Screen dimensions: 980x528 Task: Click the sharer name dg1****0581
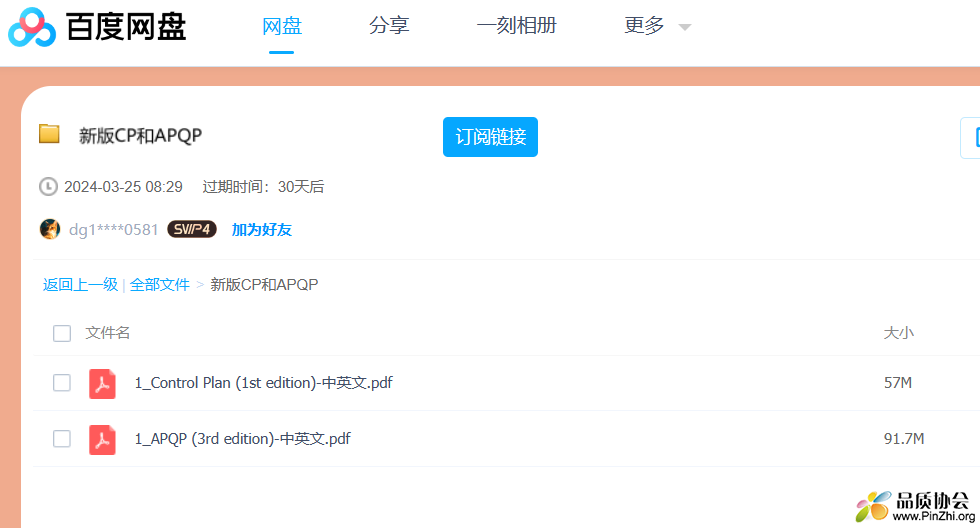click(x=113, y=229)
